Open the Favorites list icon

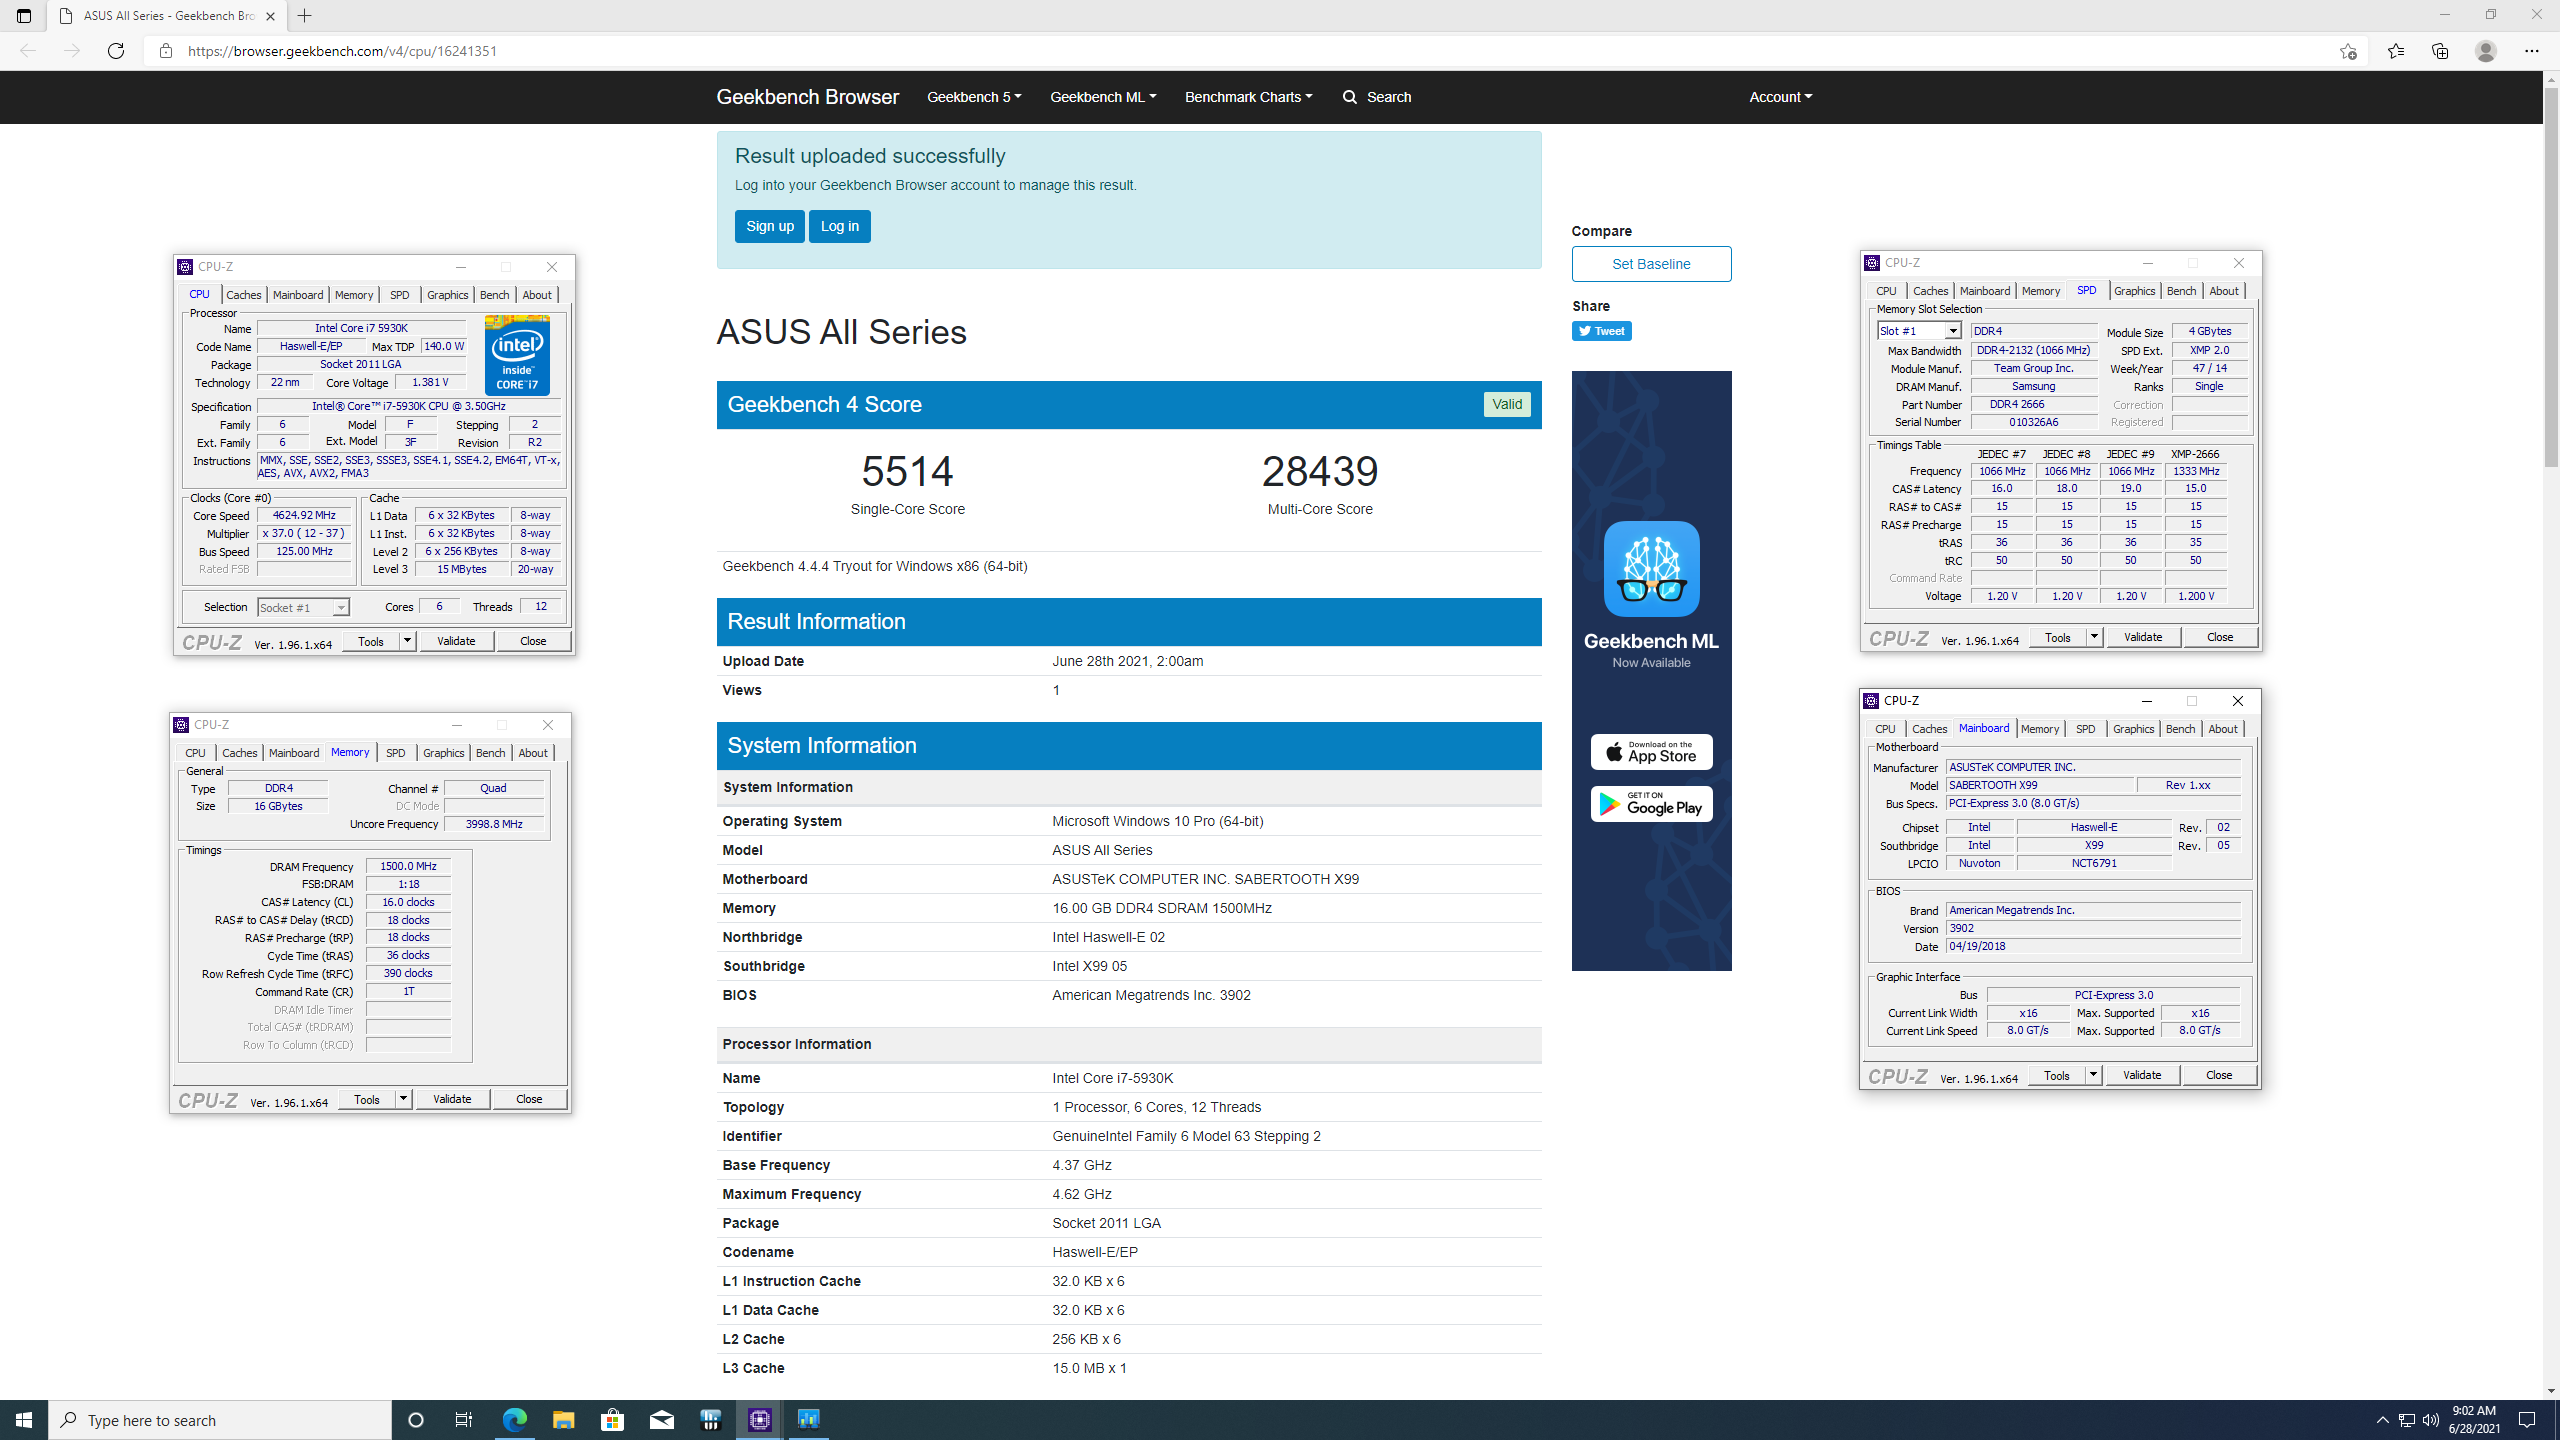(x=2396, y=51)
